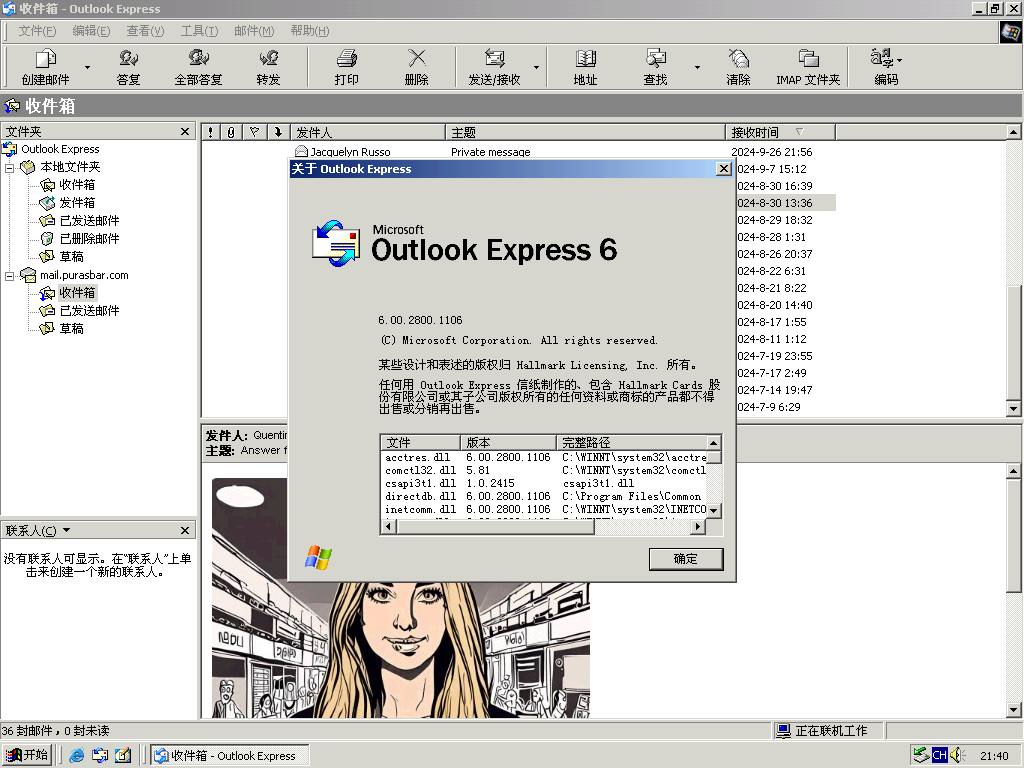Select 已发送邮件 under mail.purasbar.com
1024x768 pixels.
pyautogui.click(x=89, y=311)
